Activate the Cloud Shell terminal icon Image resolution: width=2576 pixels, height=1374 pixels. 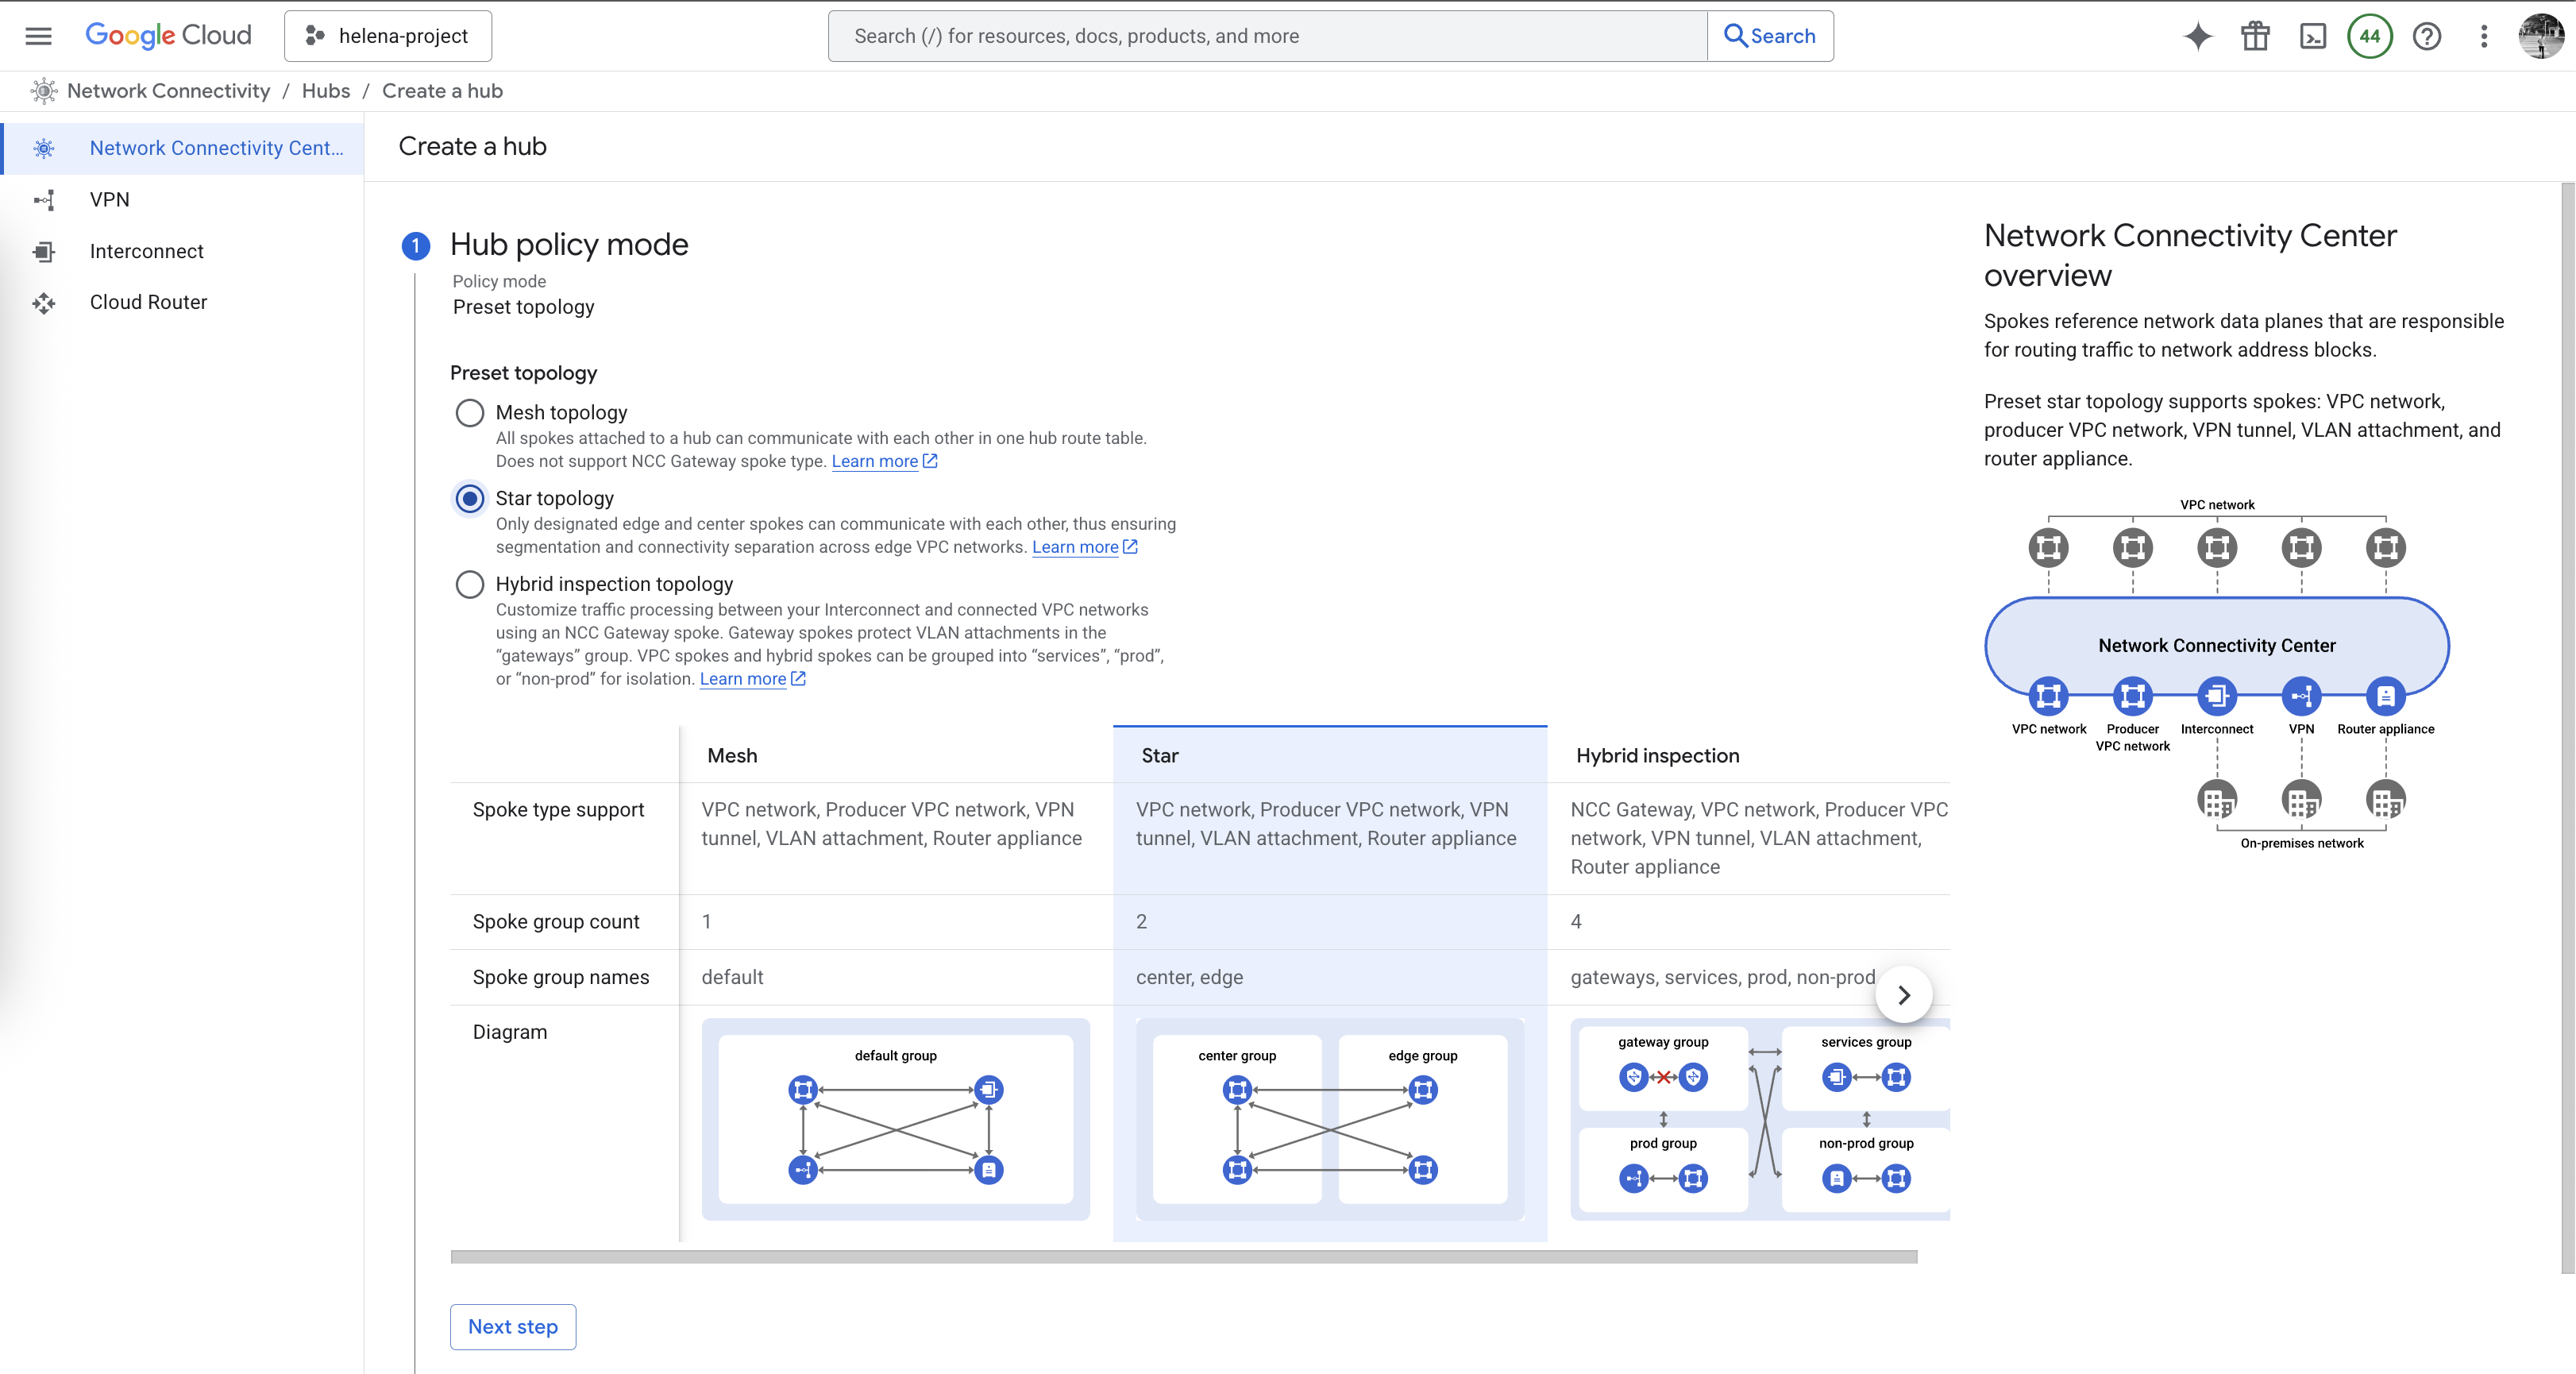click(2312, 36)
